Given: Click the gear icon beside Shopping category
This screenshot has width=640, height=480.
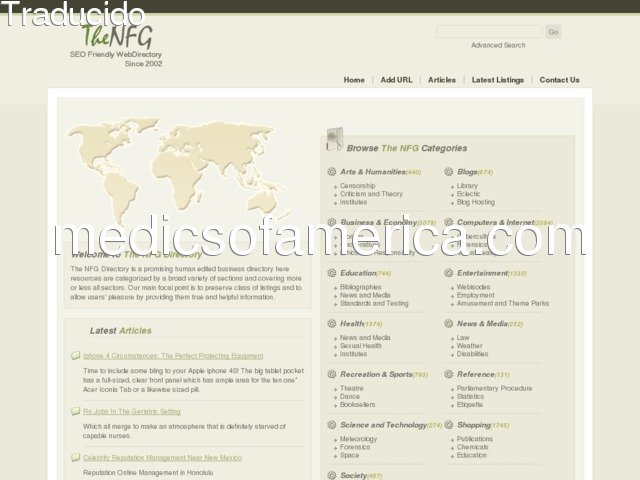Looking at the screenshot, I should pyautogui.click(x=450, y=425).
